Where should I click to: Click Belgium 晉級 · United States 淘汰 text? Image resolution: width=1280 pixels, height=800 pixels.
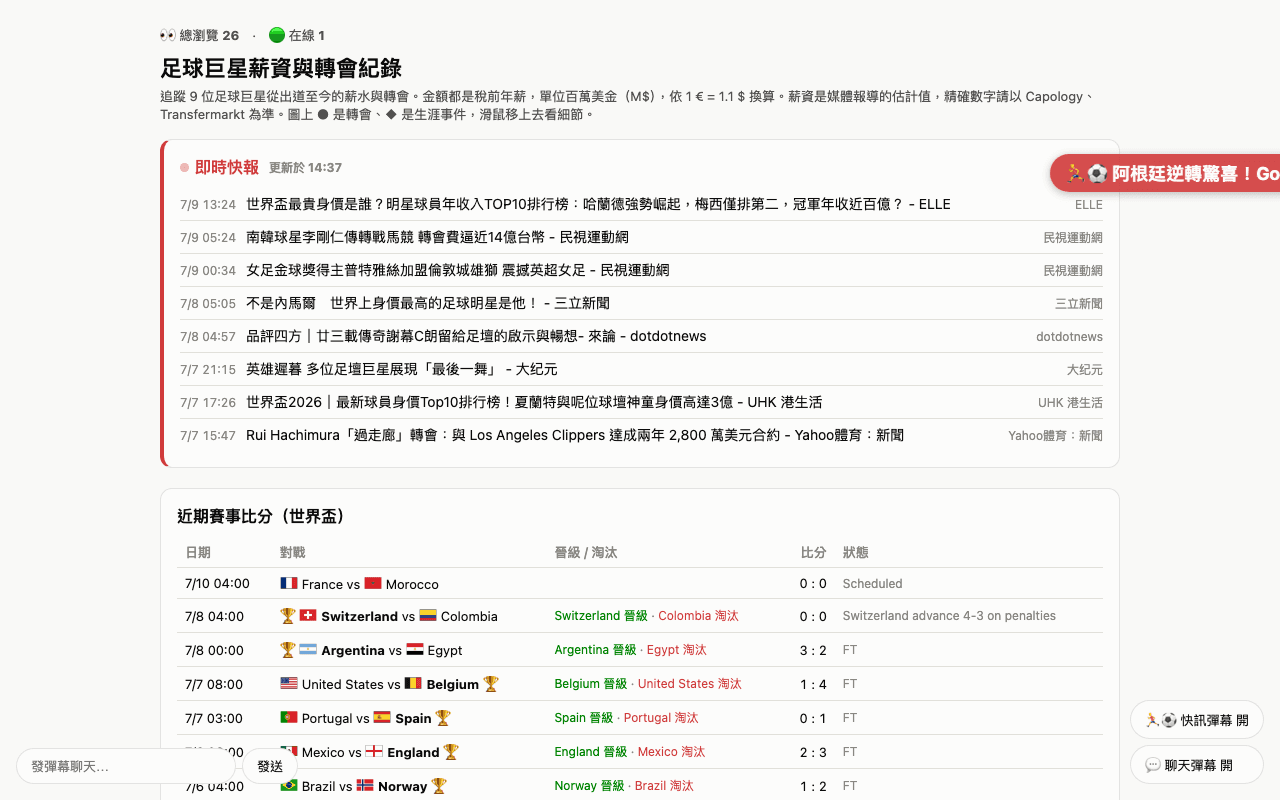click(648, 684)
